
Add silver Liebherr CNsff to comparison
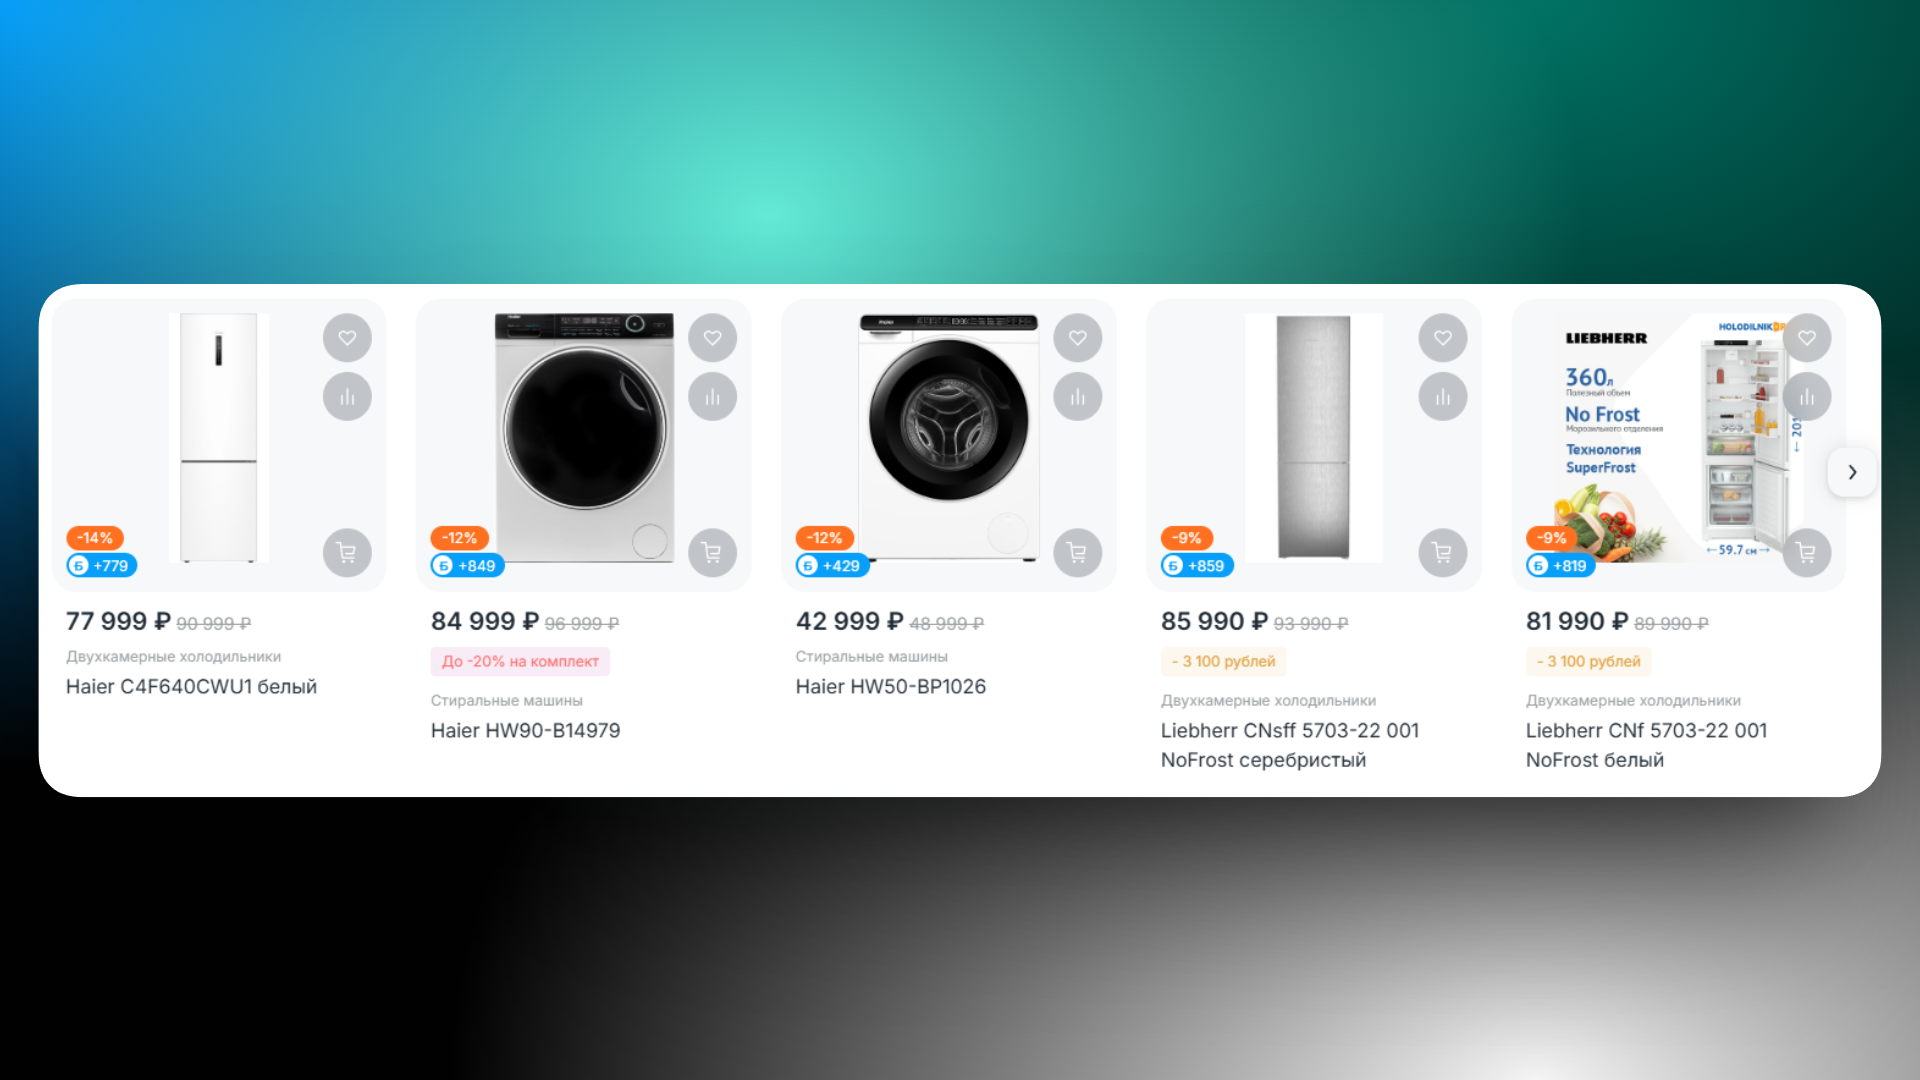tap(1442, 397)
